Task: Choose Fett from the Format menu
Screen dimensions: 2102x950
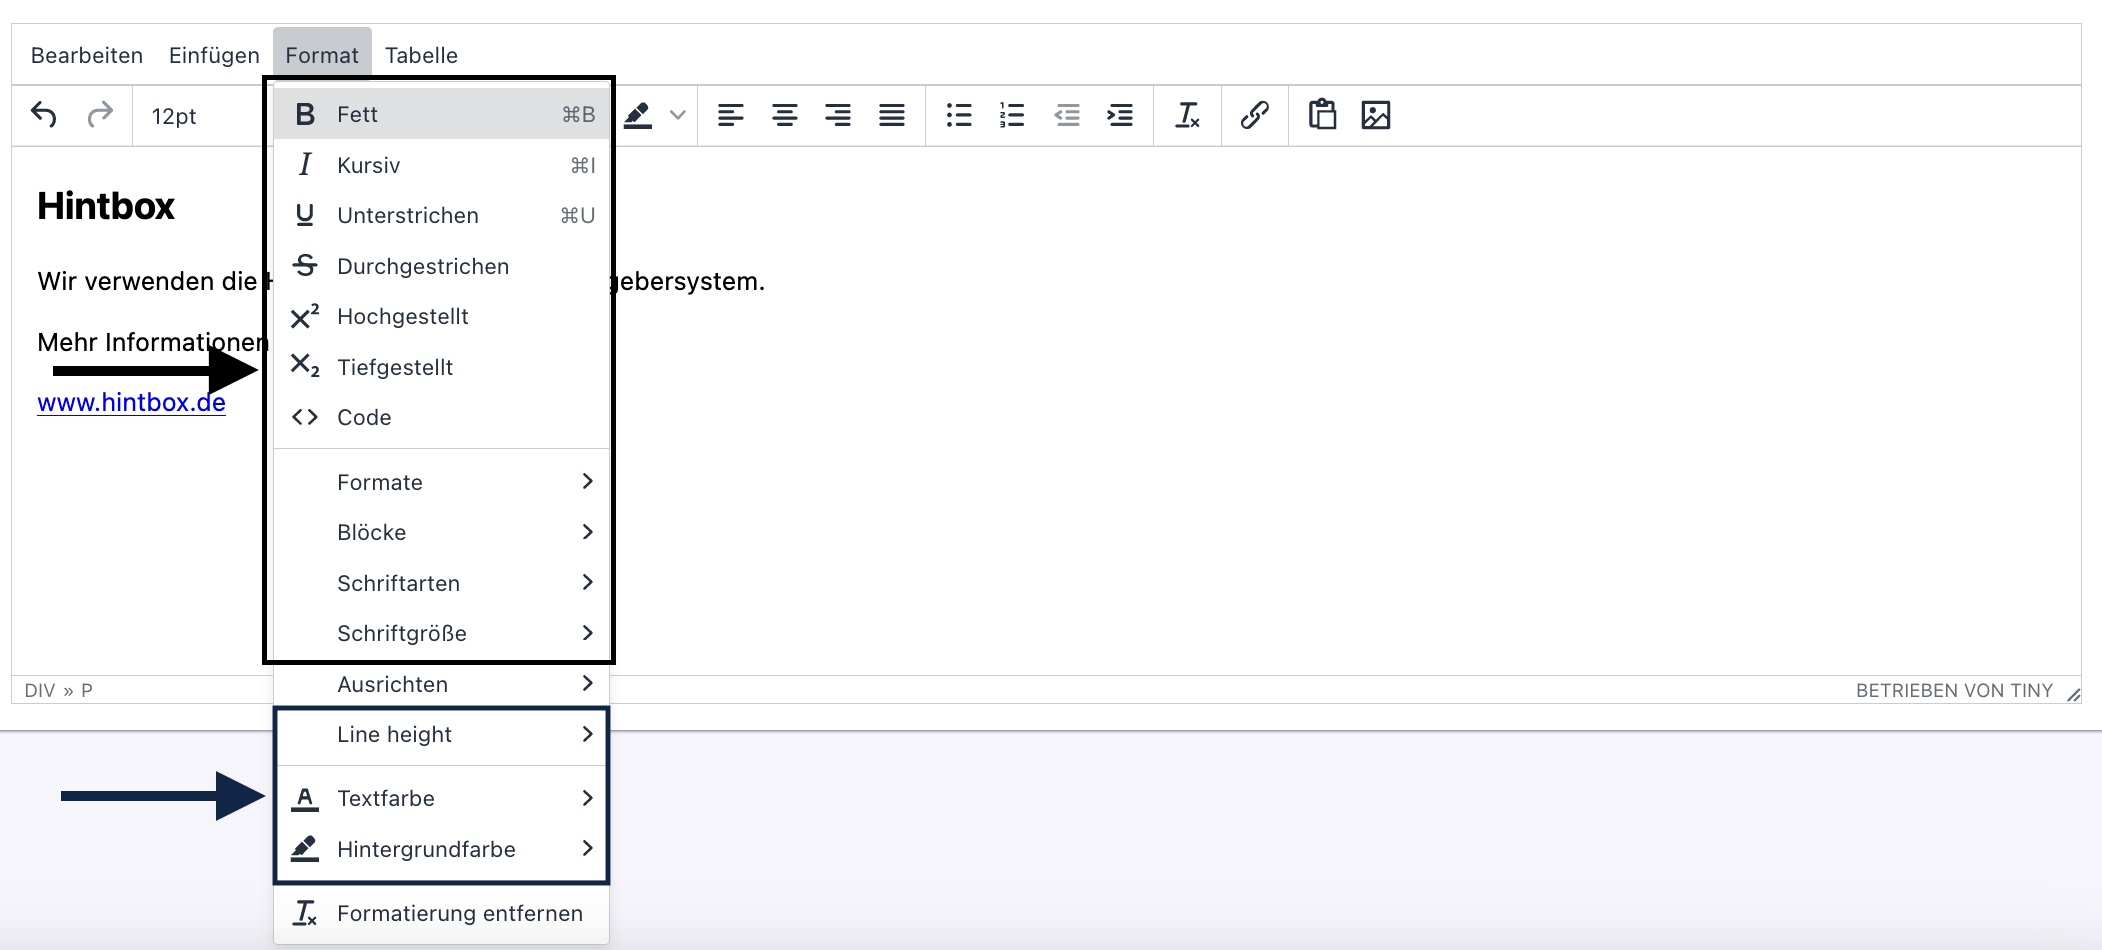Action: pyautogui.click(x=441, y=114)
